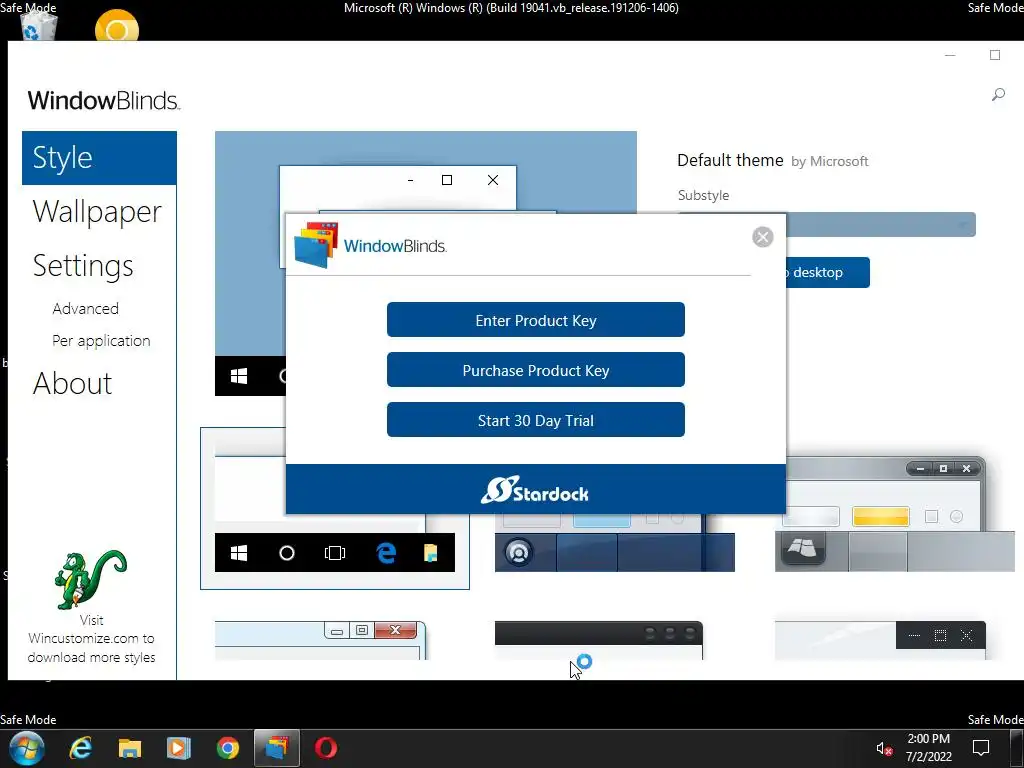This screenshot has height=768, width=1024.
Task: Launch Opera browser from taskbar
Action: 326,748
